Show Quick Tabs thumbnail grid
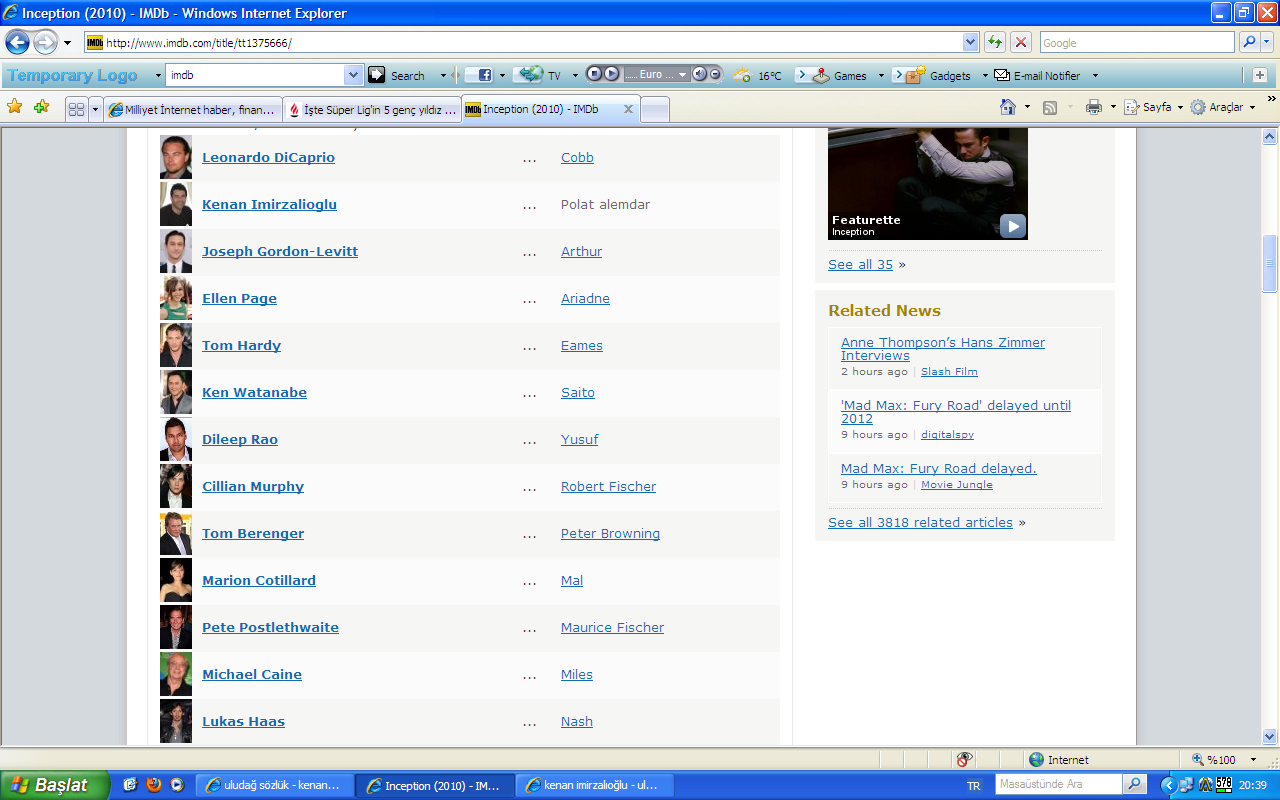 (76, 109)
